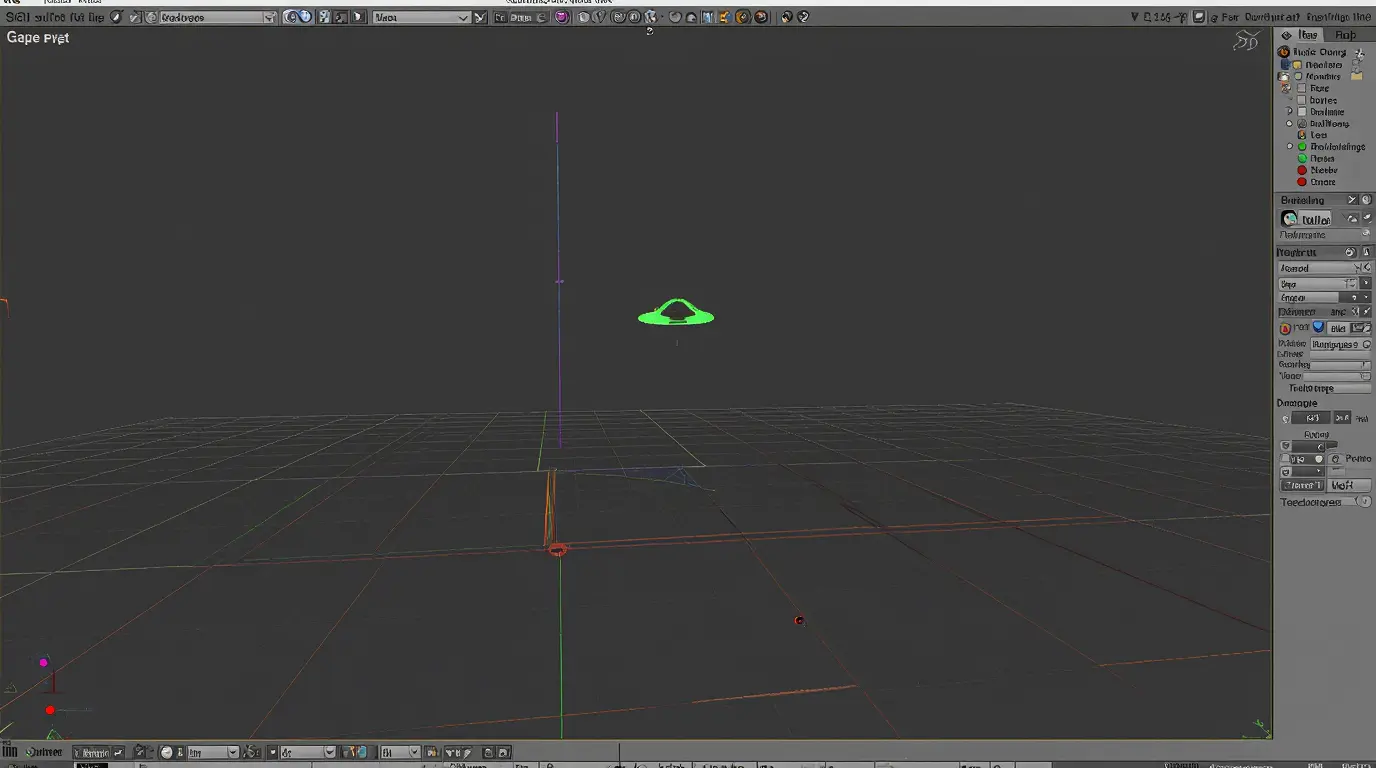
Task: Click the button next to the teal face icon
Action: tap(1316, 219)
